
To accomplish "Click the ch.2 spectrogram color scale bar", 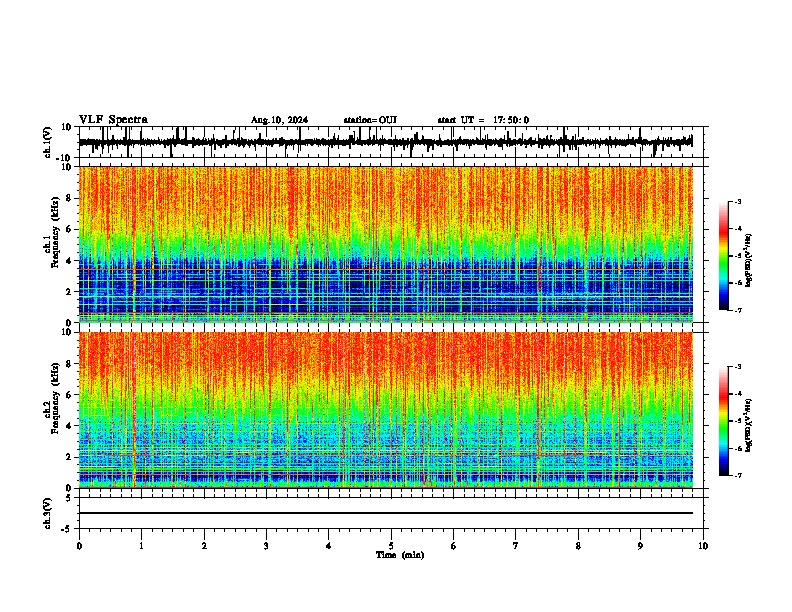I will coord(724,421).
